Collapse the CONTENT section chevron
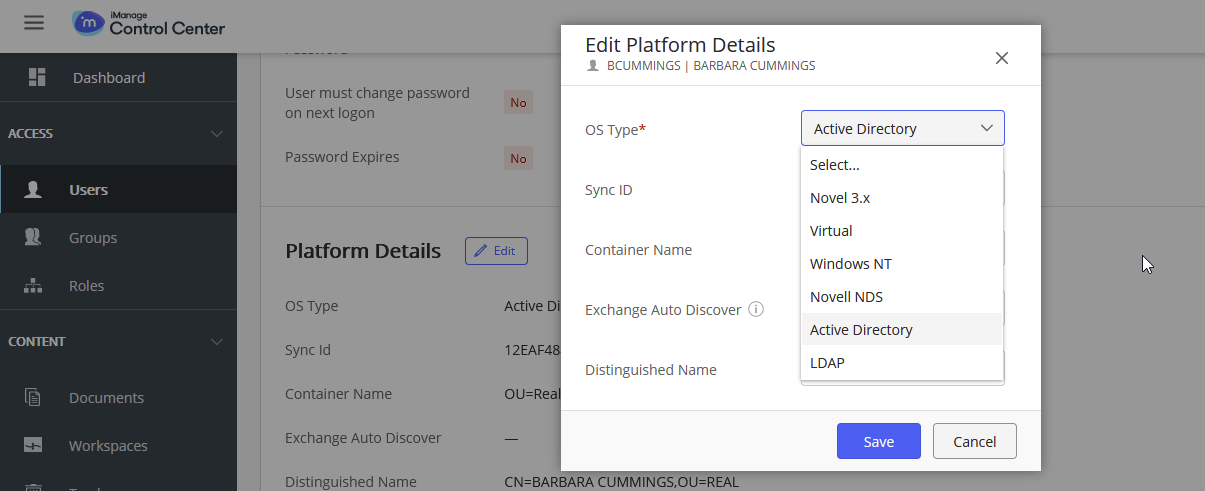 pos(217,342)
